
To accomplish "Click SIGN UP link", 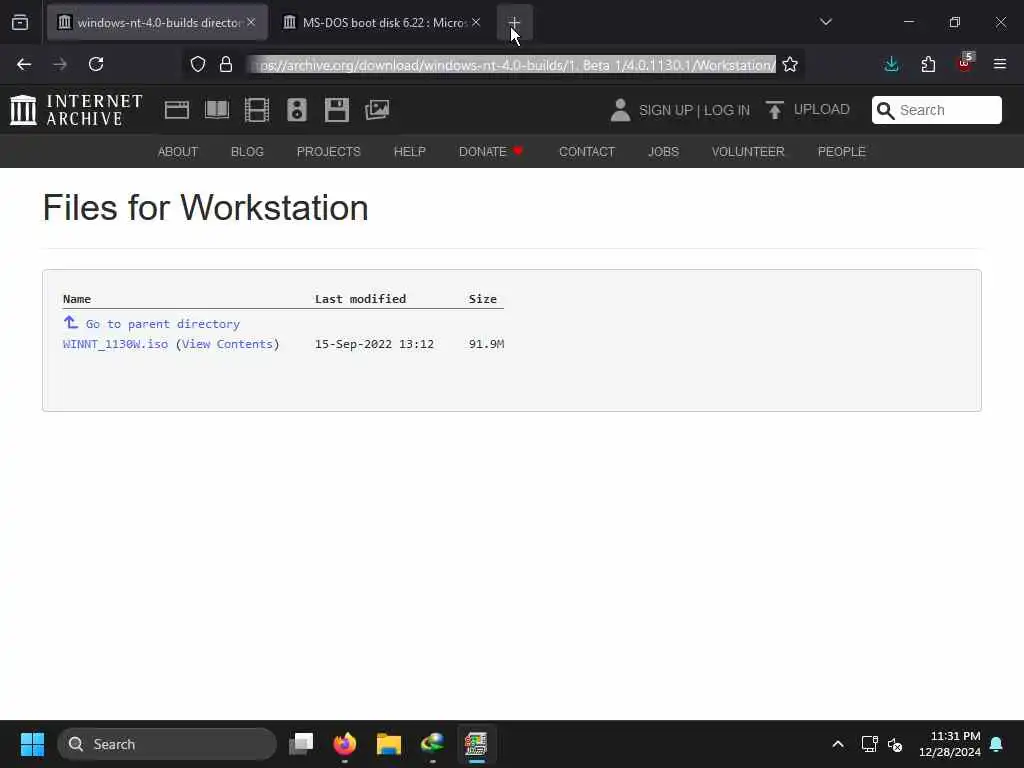I will [x=665, y=110].
